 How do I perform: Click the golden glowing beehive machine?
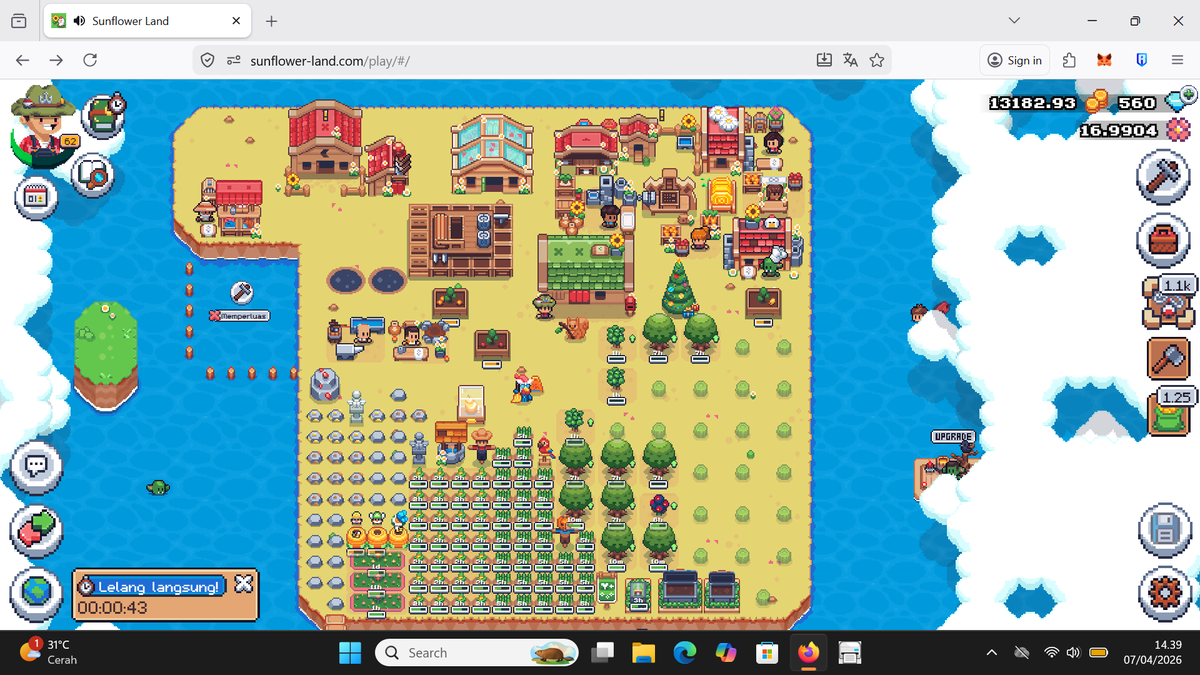[723, 192]
